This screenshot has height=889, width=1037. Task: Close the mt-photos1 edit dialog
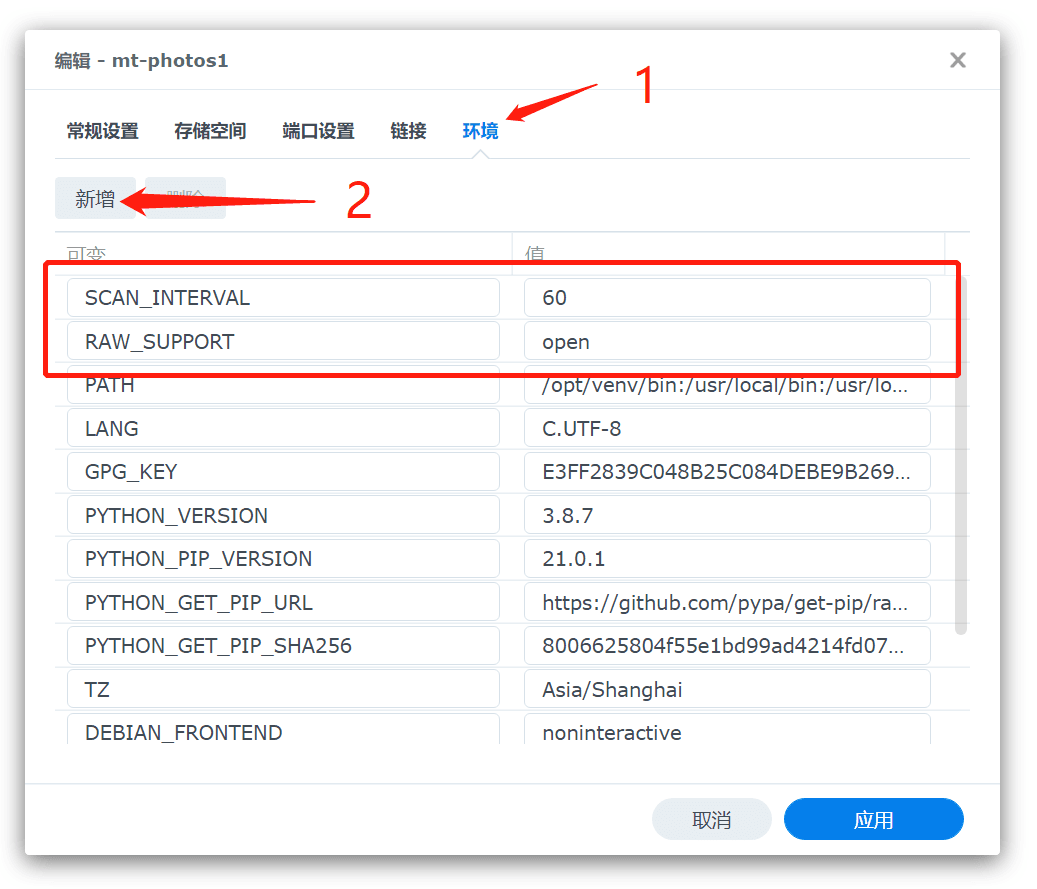tap(957, 61)
